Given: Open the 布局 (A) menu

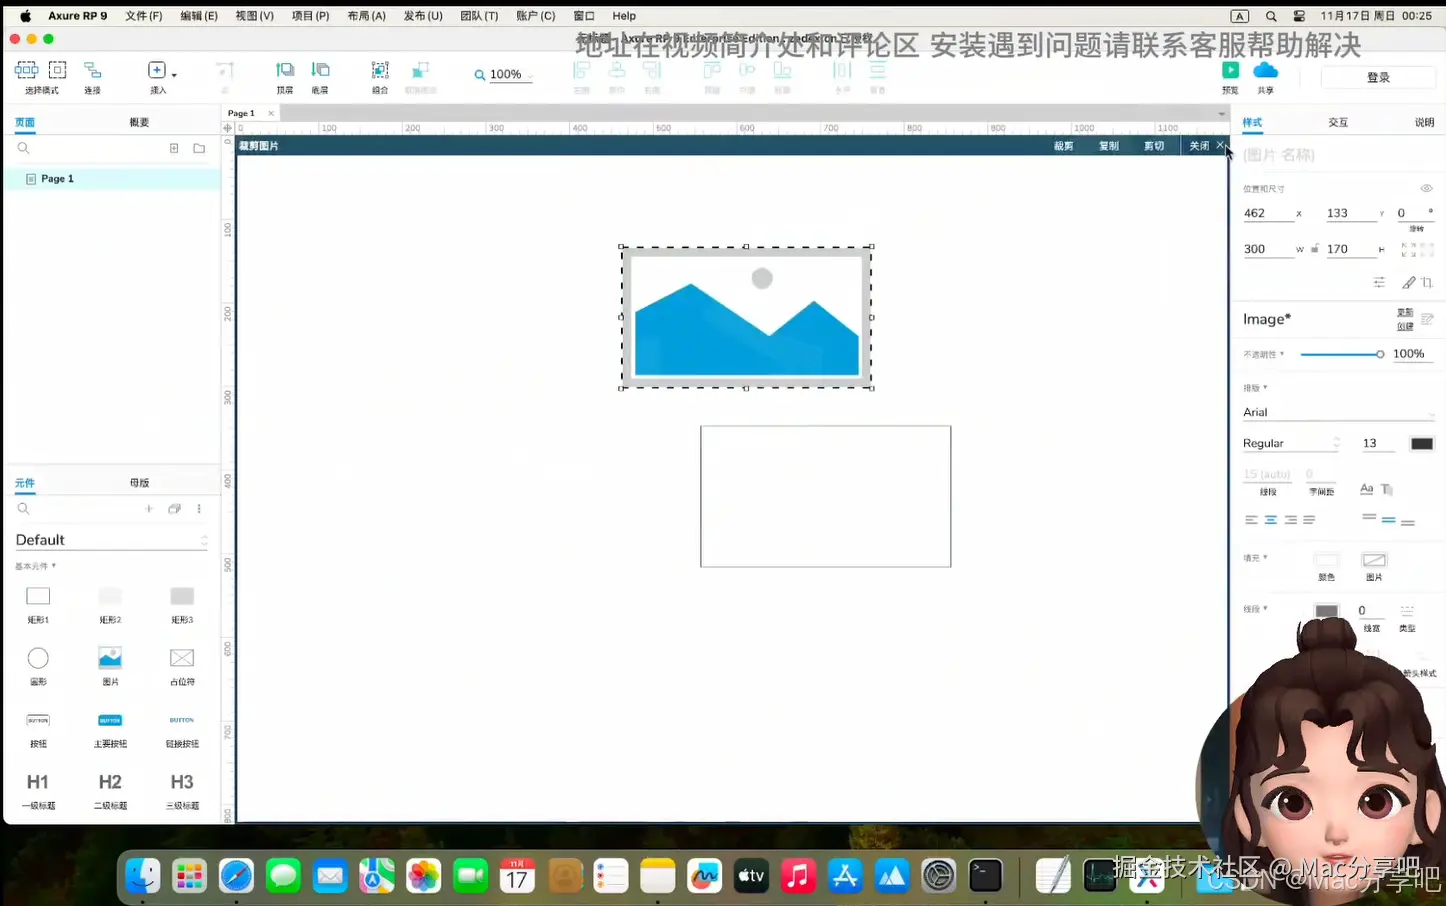Looking at the screenshot, I should pos(366,16).
